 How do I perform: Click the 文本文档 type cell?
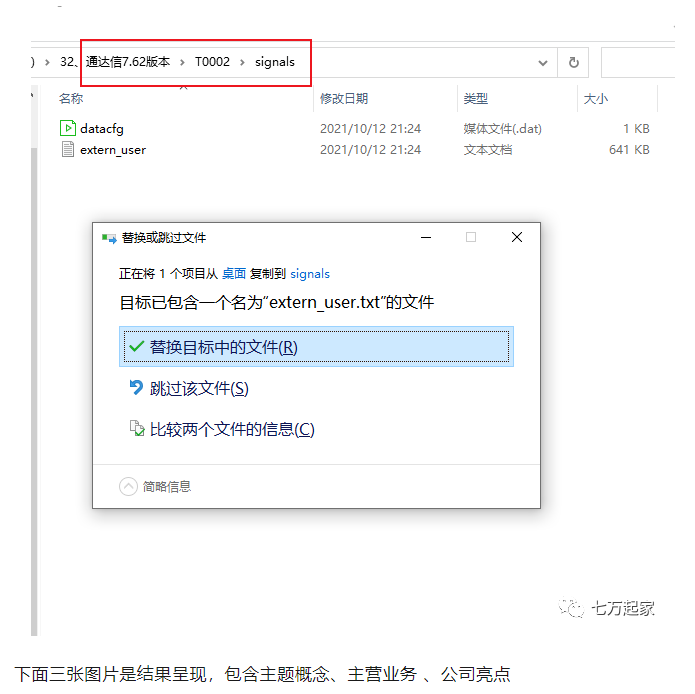(488, 150)
